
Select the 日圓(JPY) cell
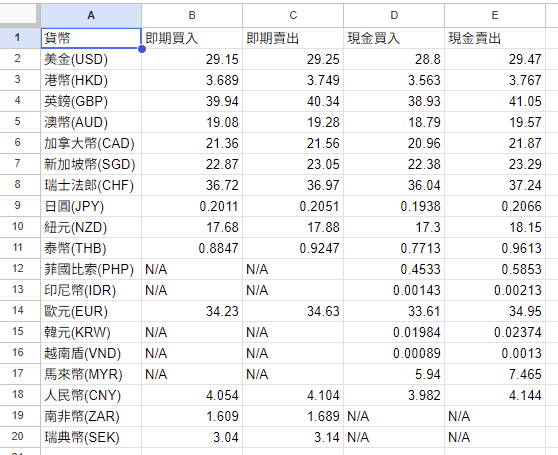(x=91, y=206)
